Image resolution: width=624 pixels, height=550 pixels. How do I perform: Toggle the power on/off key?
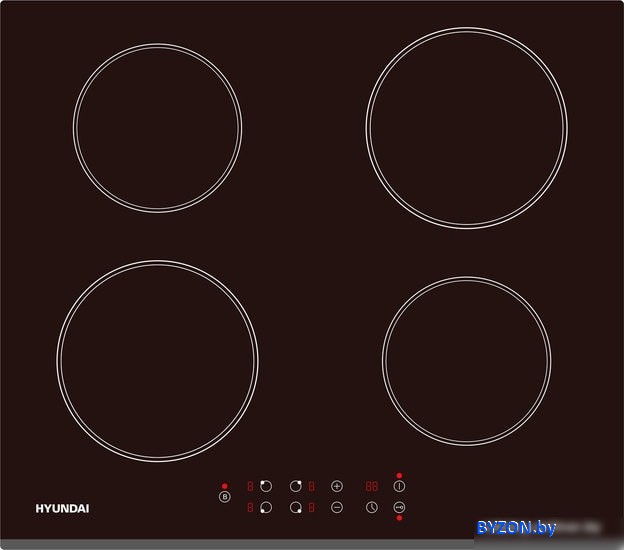pos(399,486)
